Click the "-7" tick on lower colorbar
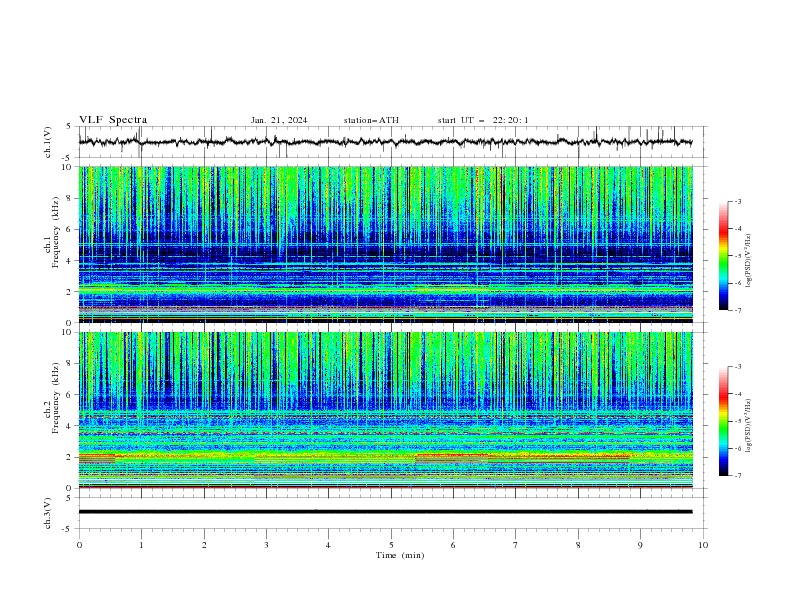Viewport: 792px width, 612px height. pos(738,476)
